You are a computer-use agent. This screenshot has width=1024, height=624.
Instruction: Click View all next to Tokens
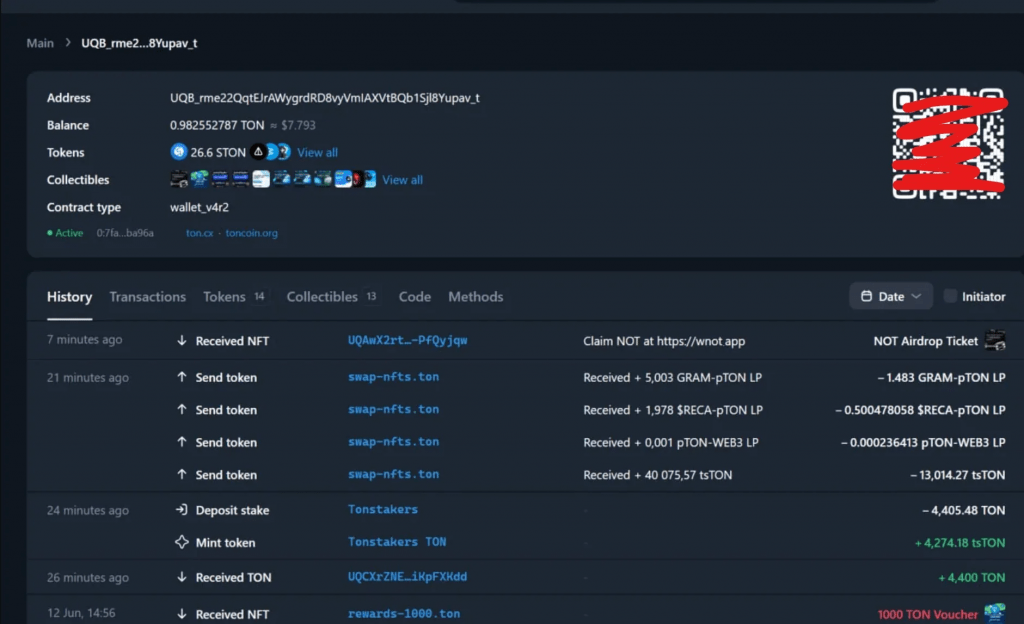[x=317, y=152]
